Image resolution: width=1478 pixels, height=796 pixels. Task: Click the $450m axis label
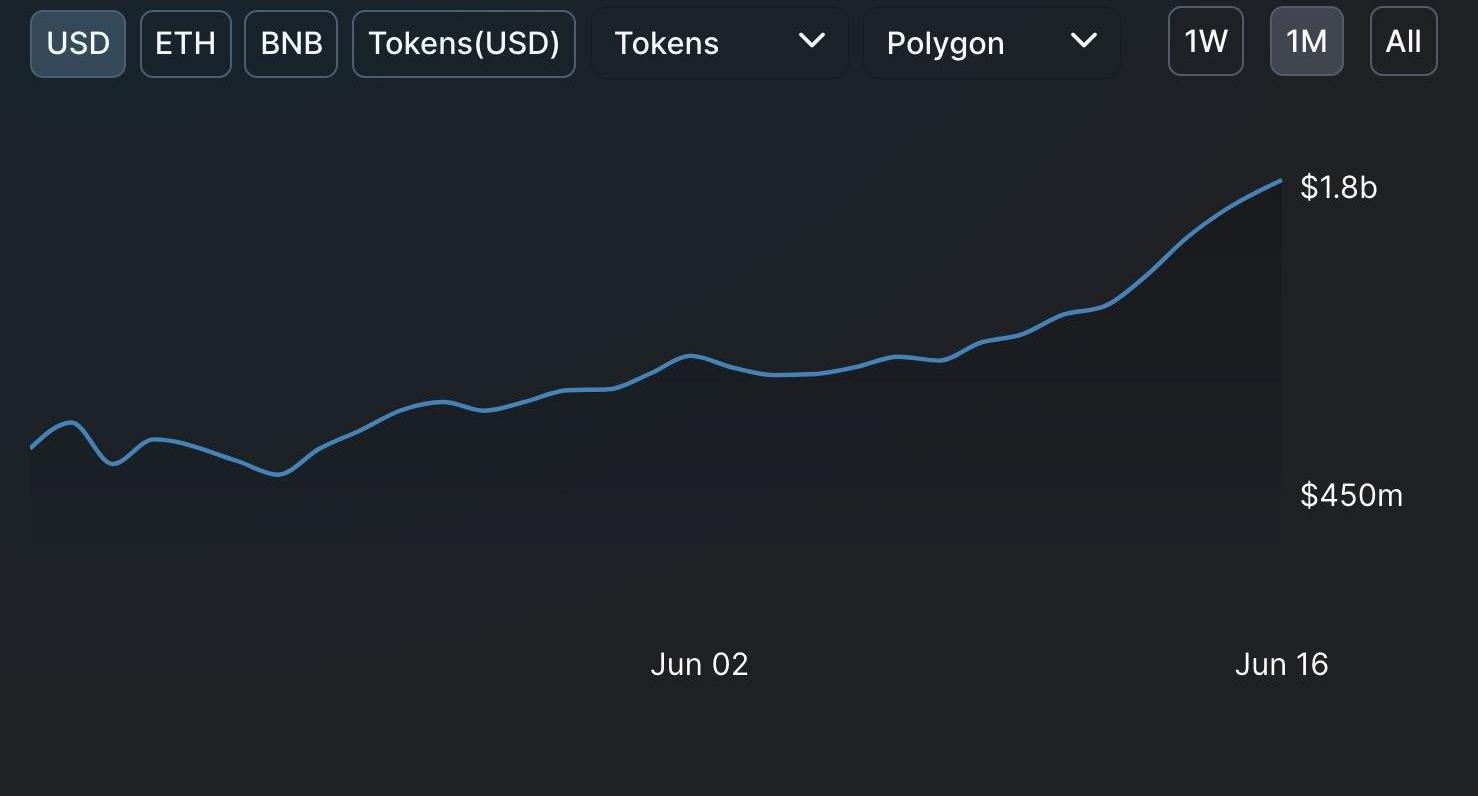tap(1352, 494)
